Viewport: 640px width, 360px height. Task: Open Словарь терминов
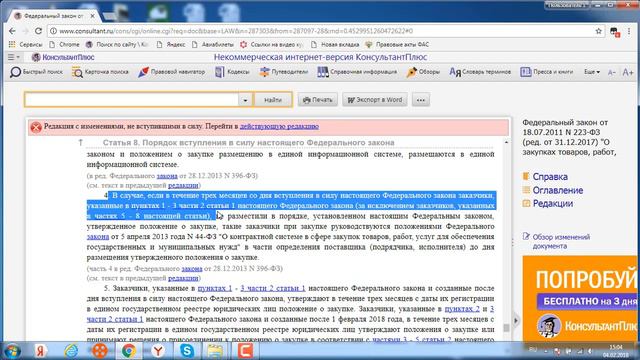[x=480, y=72]
